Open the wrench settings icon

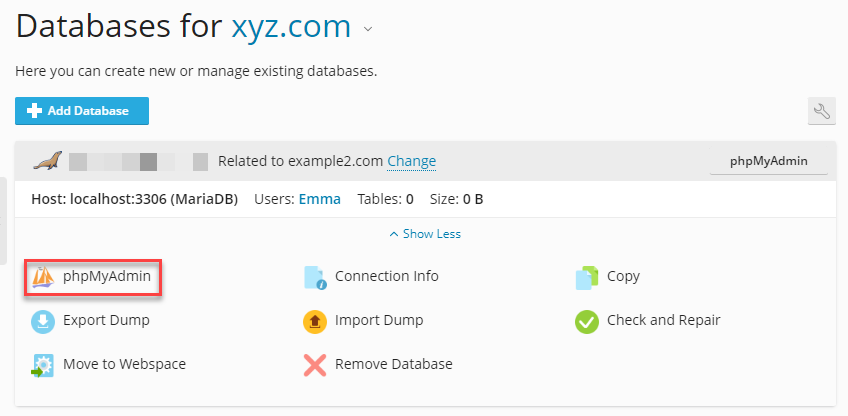821,111
